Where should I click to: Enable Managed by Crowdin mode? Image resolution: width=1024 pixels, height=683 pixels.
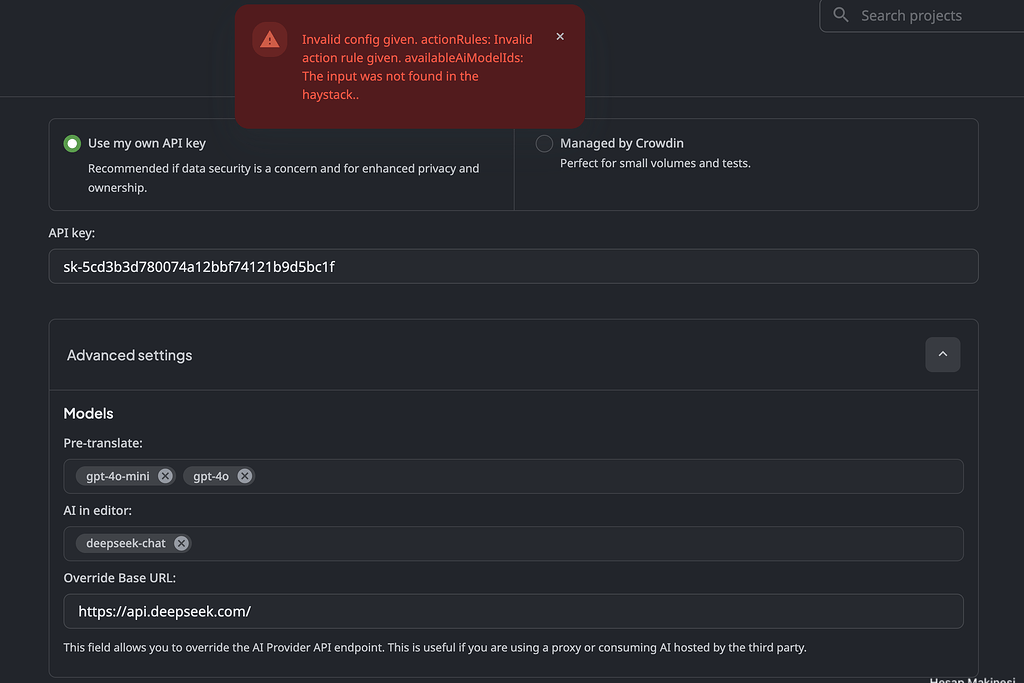pos(544,143)
